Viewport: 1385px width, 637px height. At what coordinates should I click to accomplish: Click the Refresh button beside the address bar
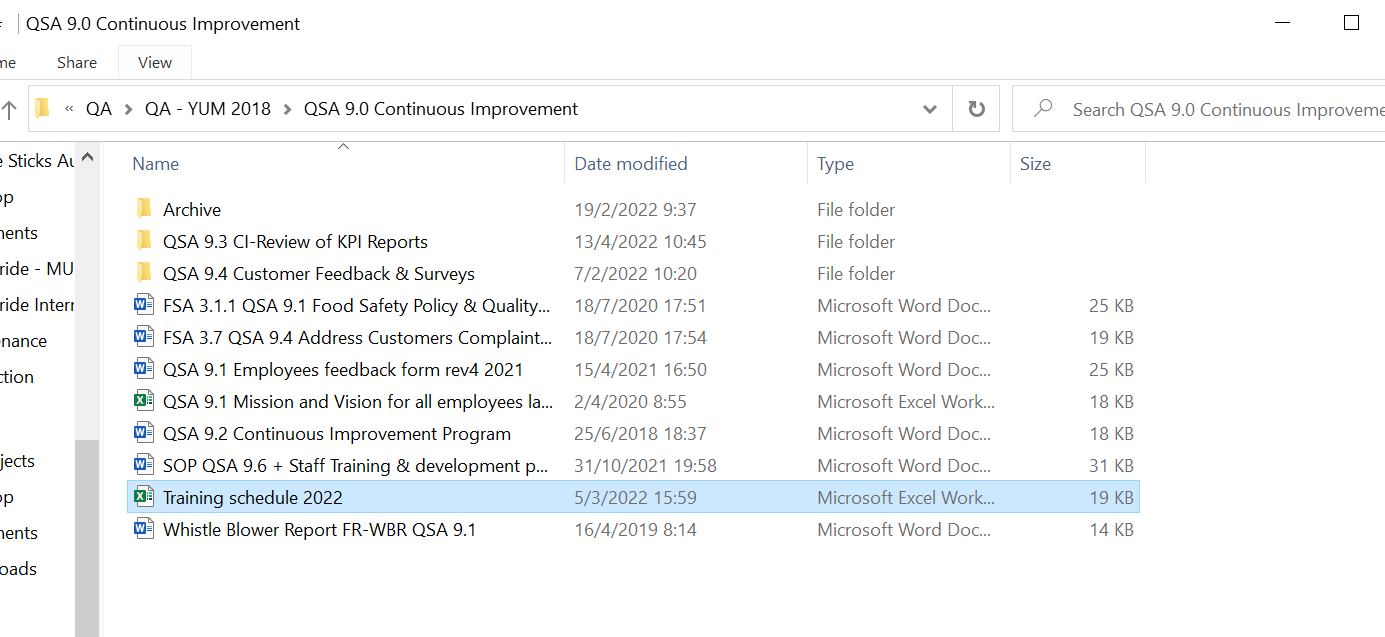click(x=976, y=109)
